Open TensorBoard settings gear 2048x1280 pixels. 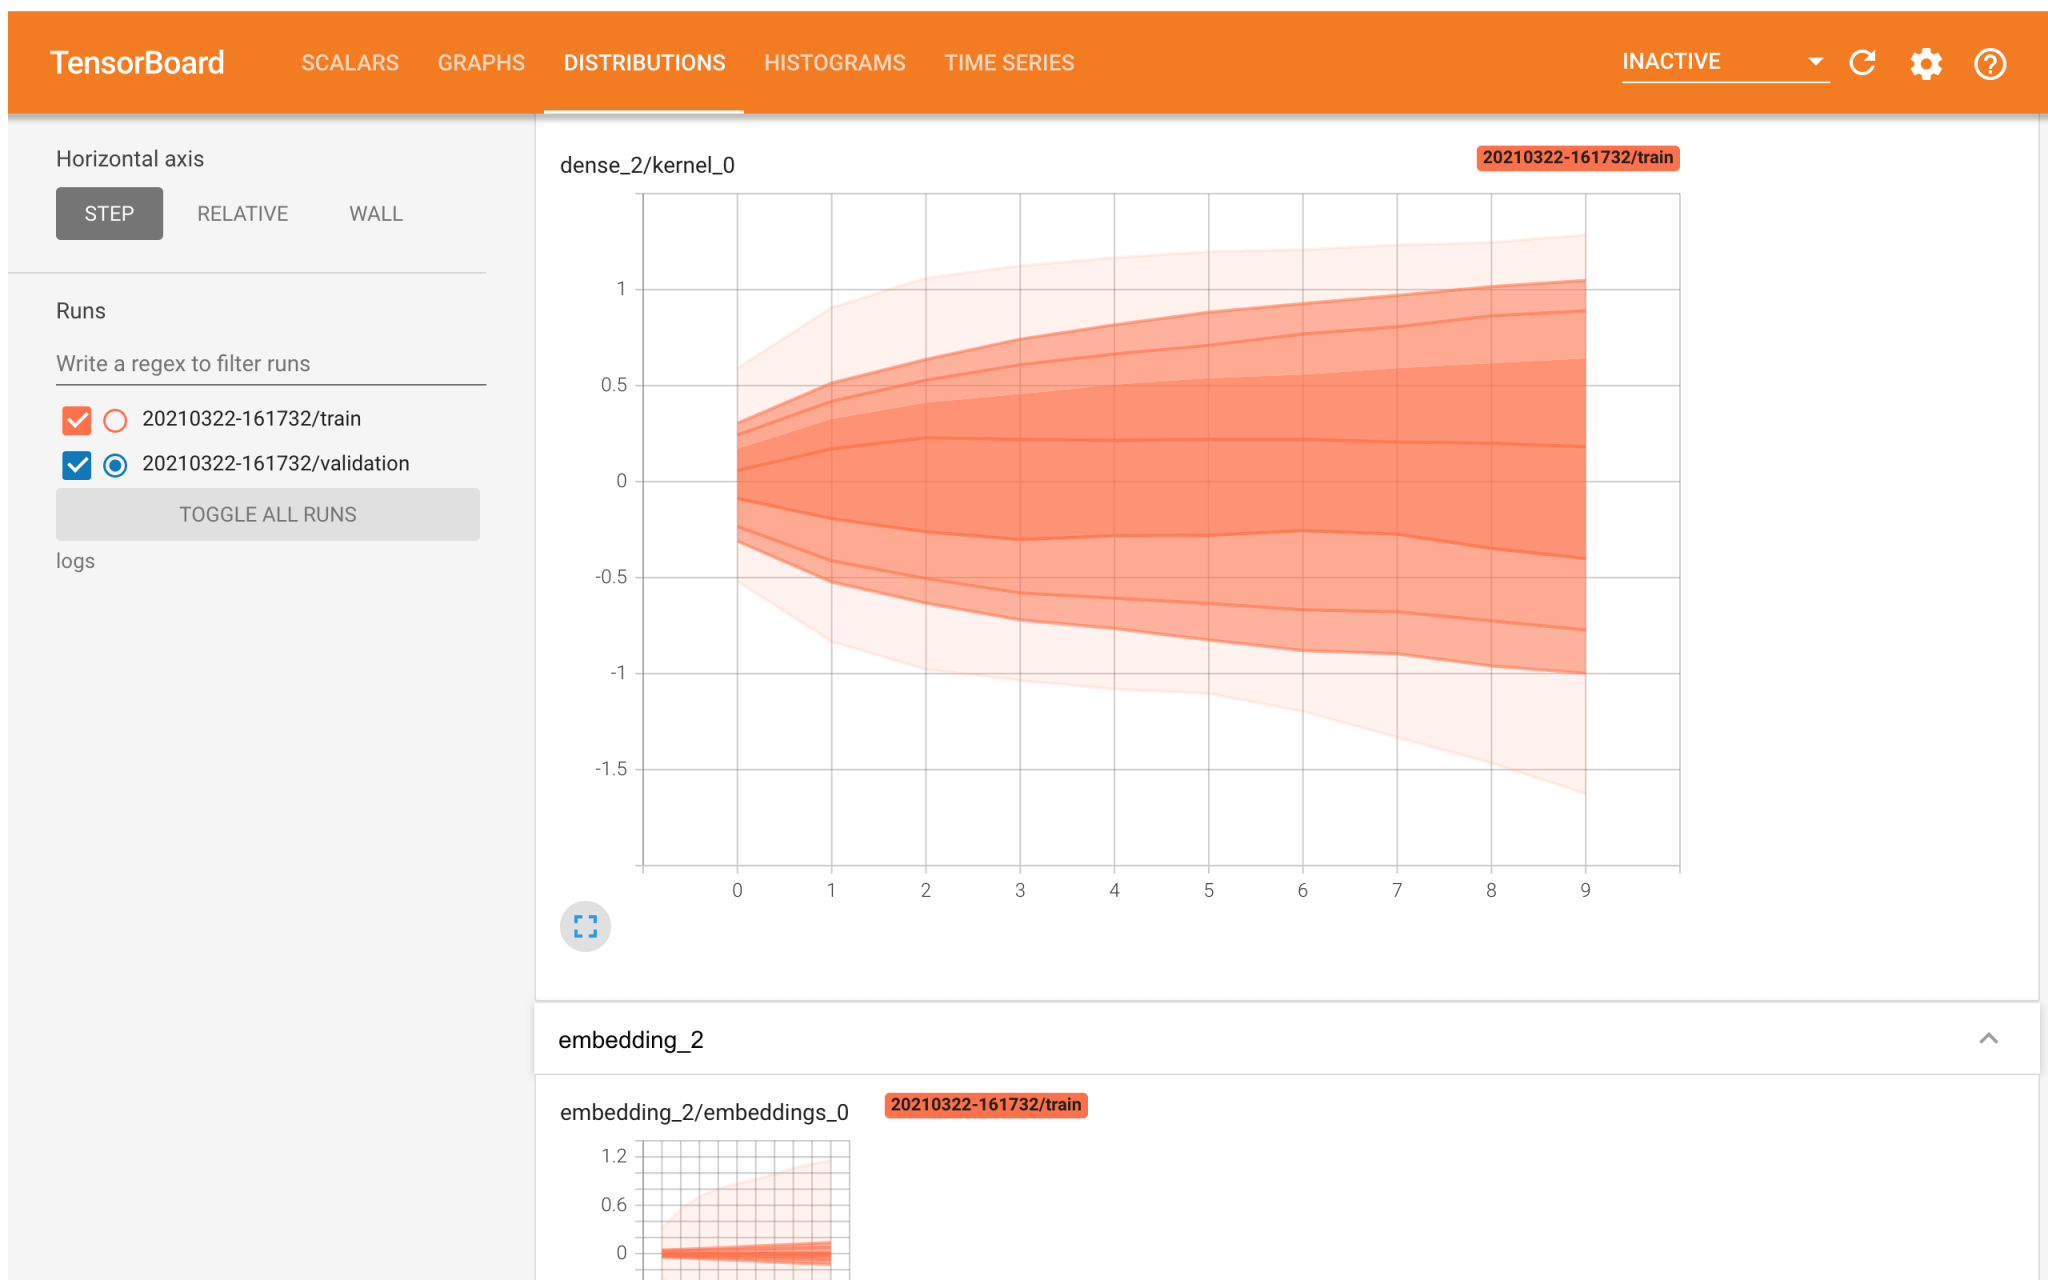pyautogui.click(x=1925, y=63)
